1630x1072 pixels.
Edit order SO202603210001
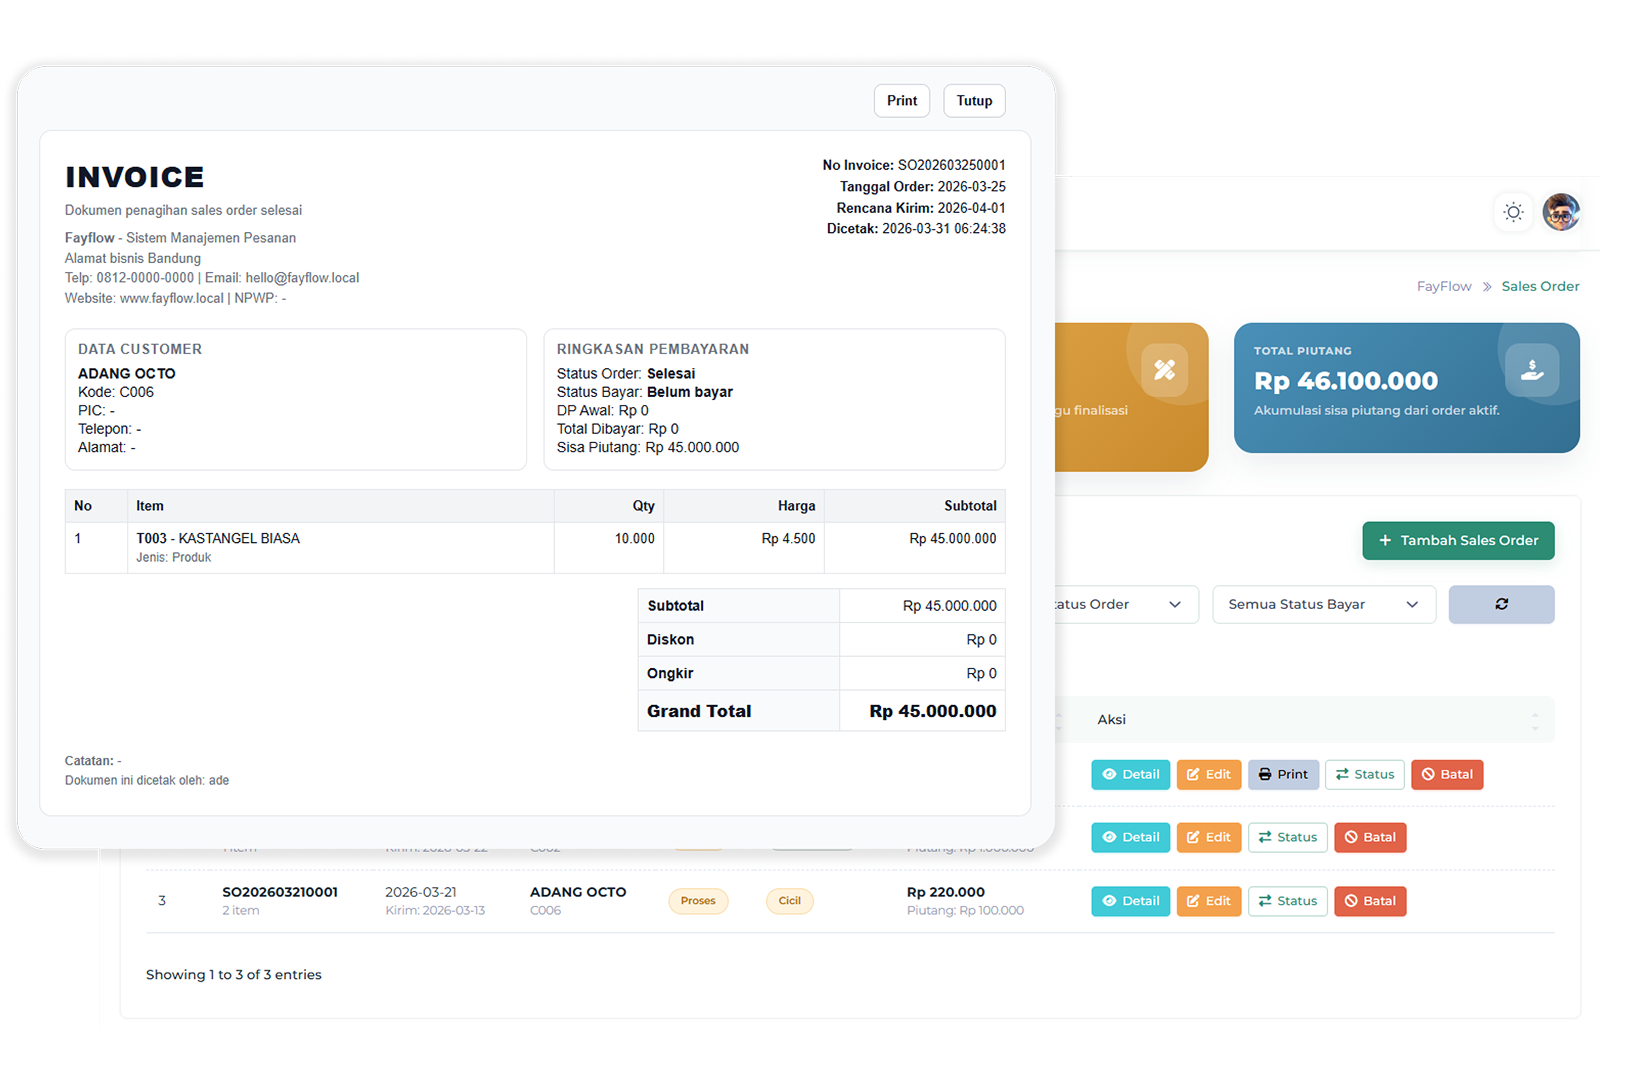coord(1208,901)
